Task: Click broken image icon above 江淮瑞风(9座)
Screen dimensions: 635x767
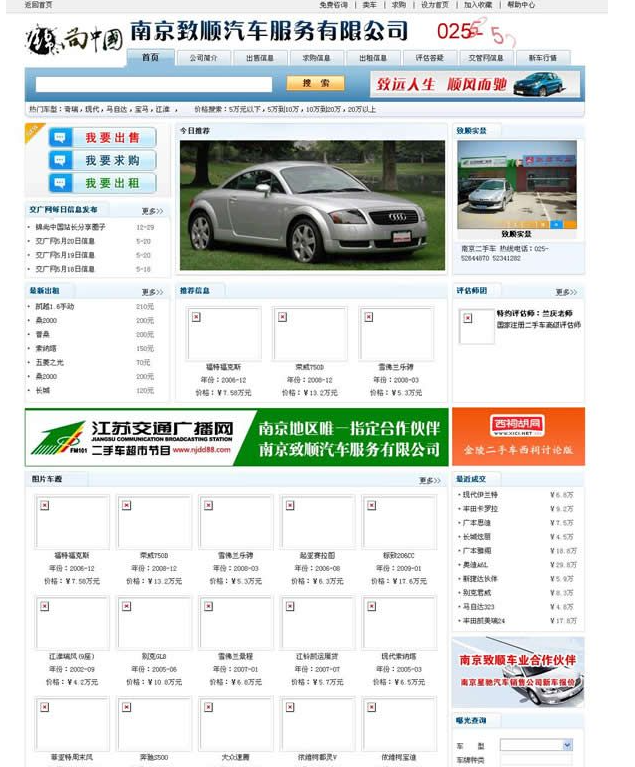Action: coord(45,606)
